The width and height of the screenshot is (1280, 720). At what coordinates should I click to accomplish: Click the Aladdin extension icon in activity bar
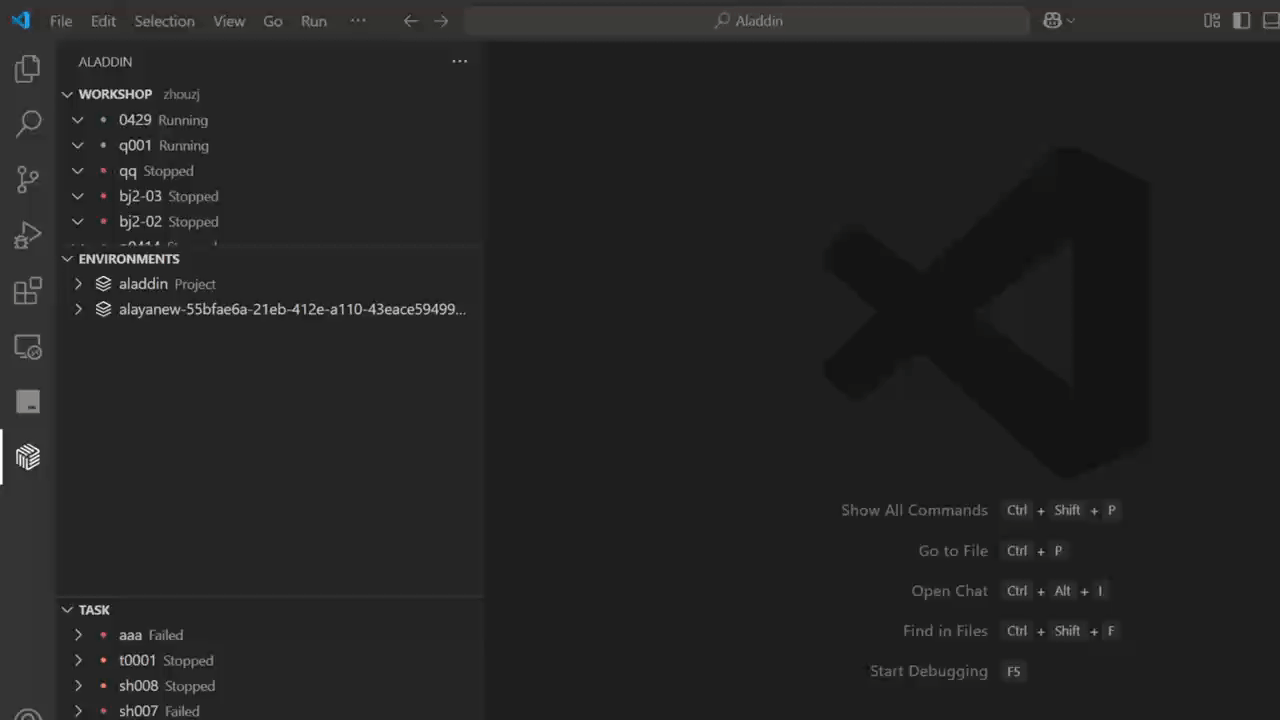click(x=28, y=457)
